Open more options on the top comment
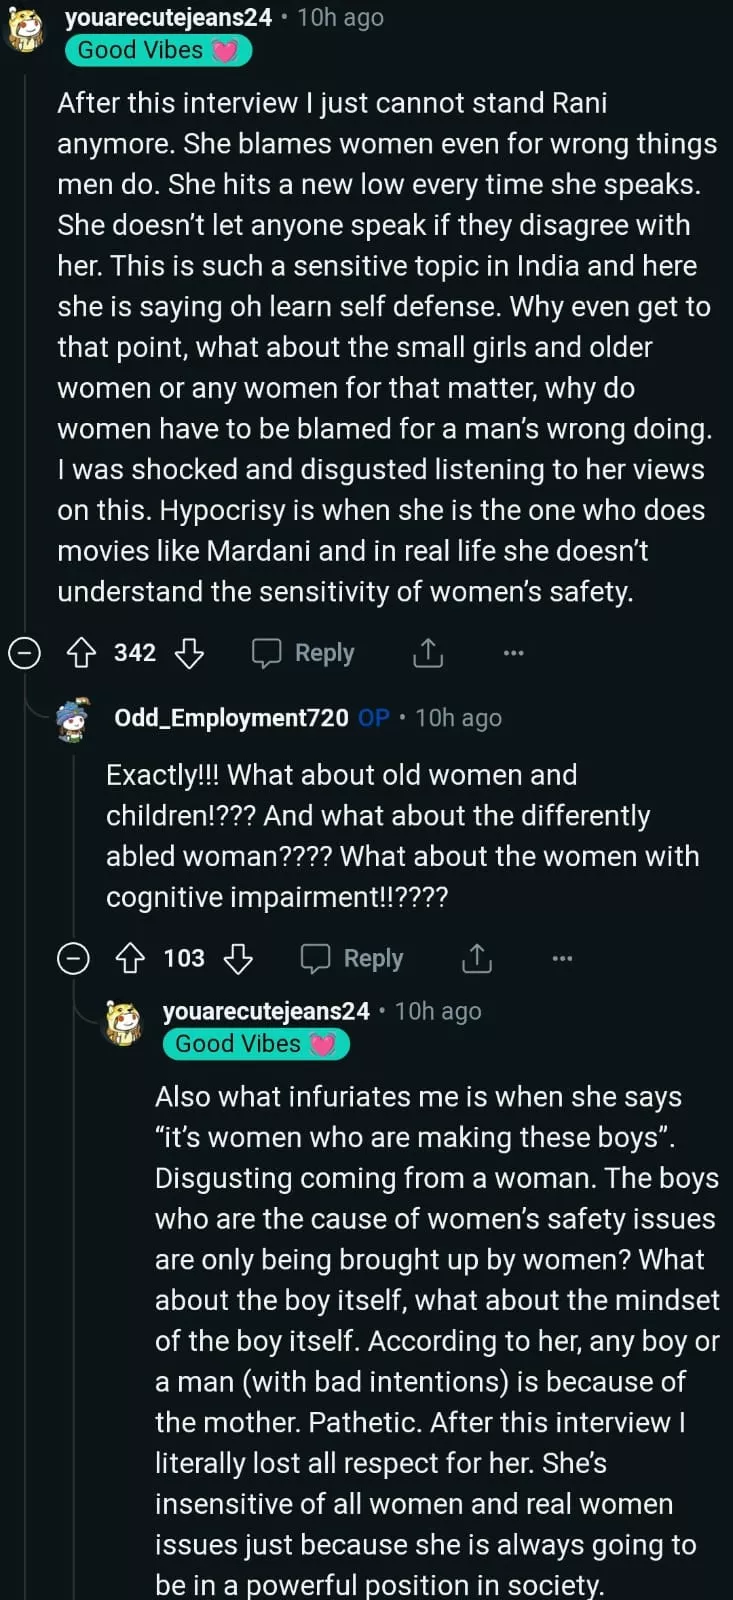 pos(513,653)
